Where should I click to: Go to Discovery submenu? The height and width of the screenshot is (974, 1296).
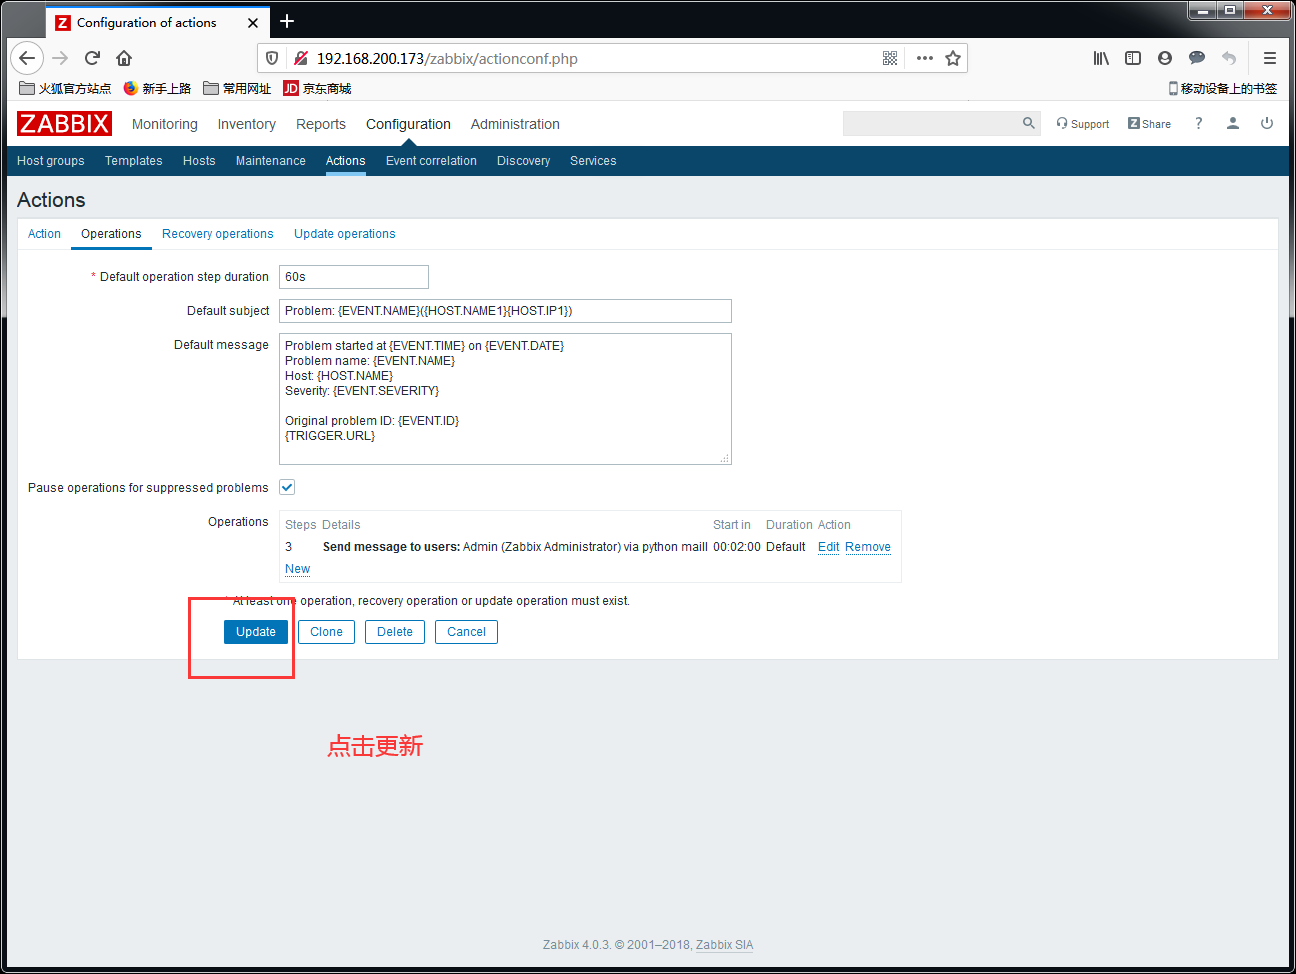[524, 161]
